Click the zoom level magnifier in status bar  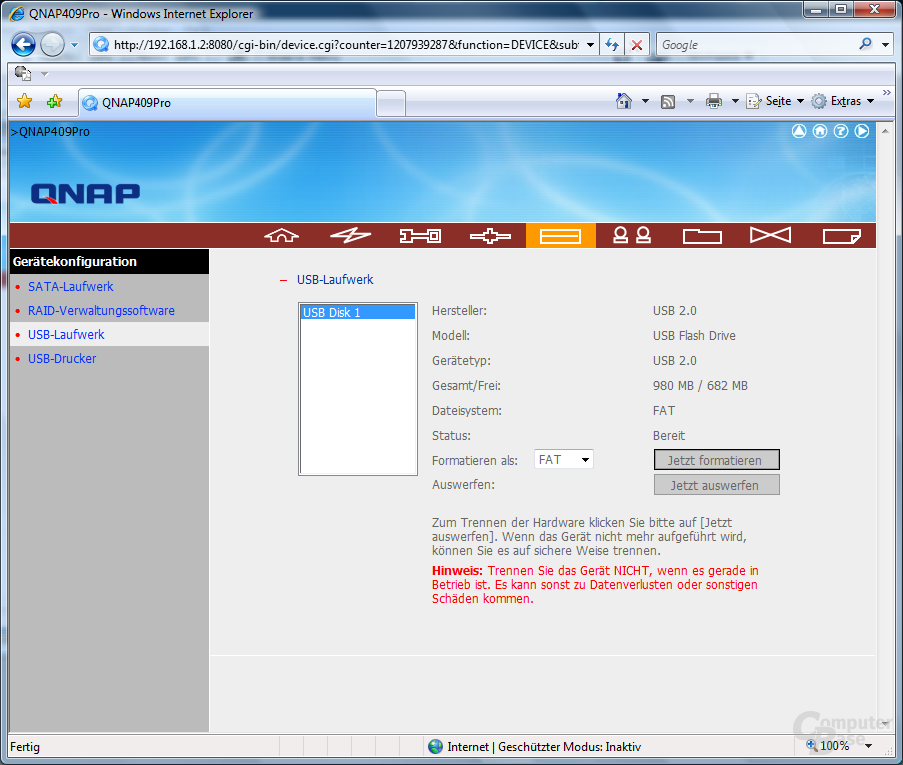tap(811, 745)
